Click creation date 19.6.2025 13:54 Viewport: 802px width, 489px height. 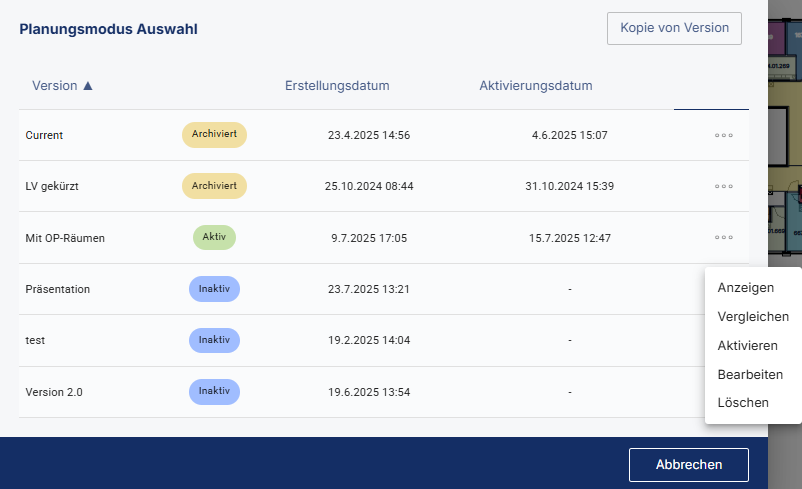[369, 392]
